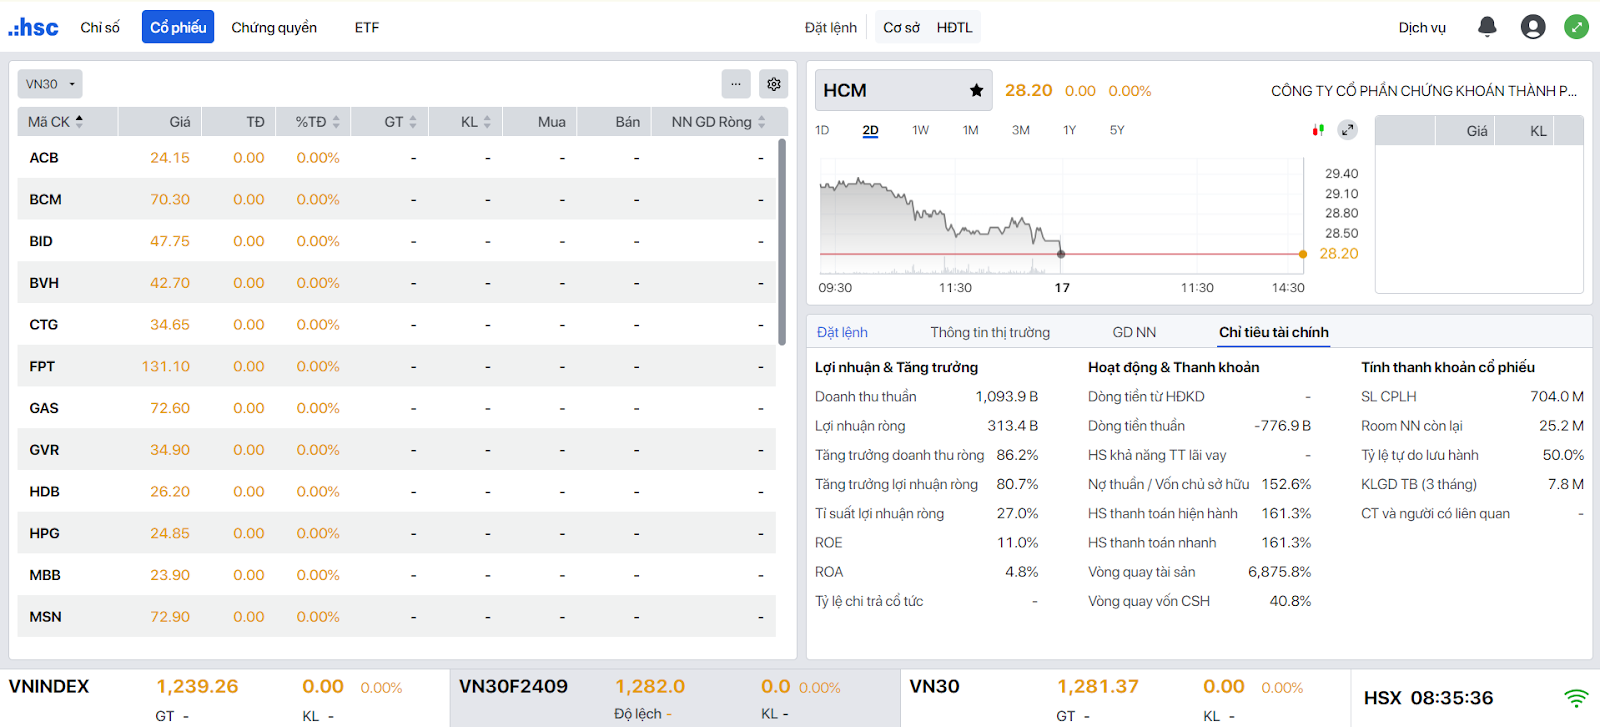Toggle HCM favorite star

pyautogui.click(x=976, y=90)
